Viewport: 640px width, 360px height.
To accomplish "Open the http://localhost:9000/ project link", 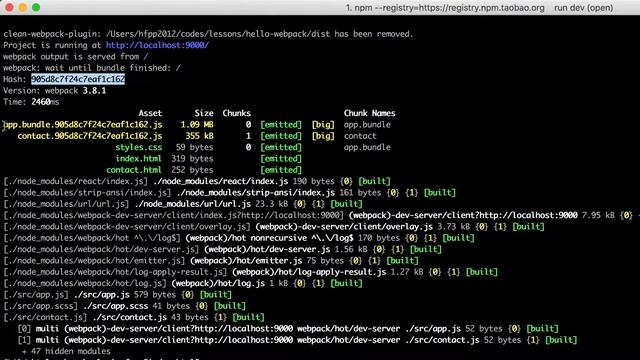I will coord(157,45).
